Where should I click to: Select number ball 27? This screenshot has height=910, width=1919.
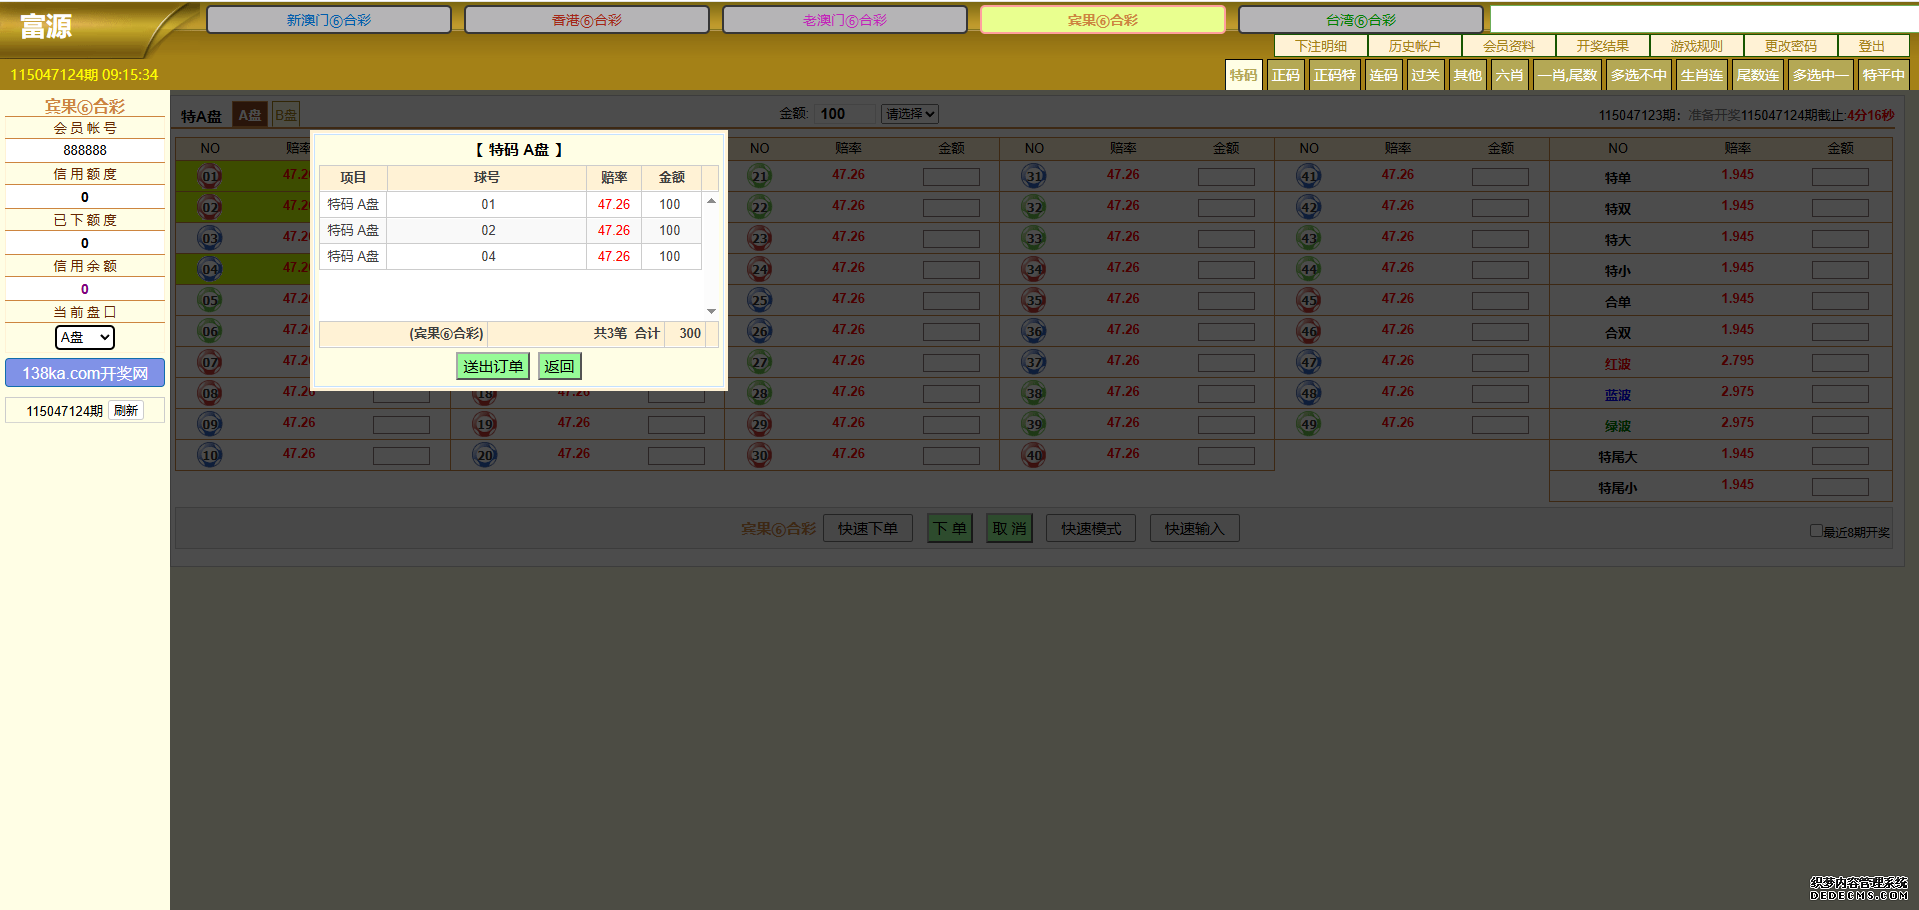point(760,363)
